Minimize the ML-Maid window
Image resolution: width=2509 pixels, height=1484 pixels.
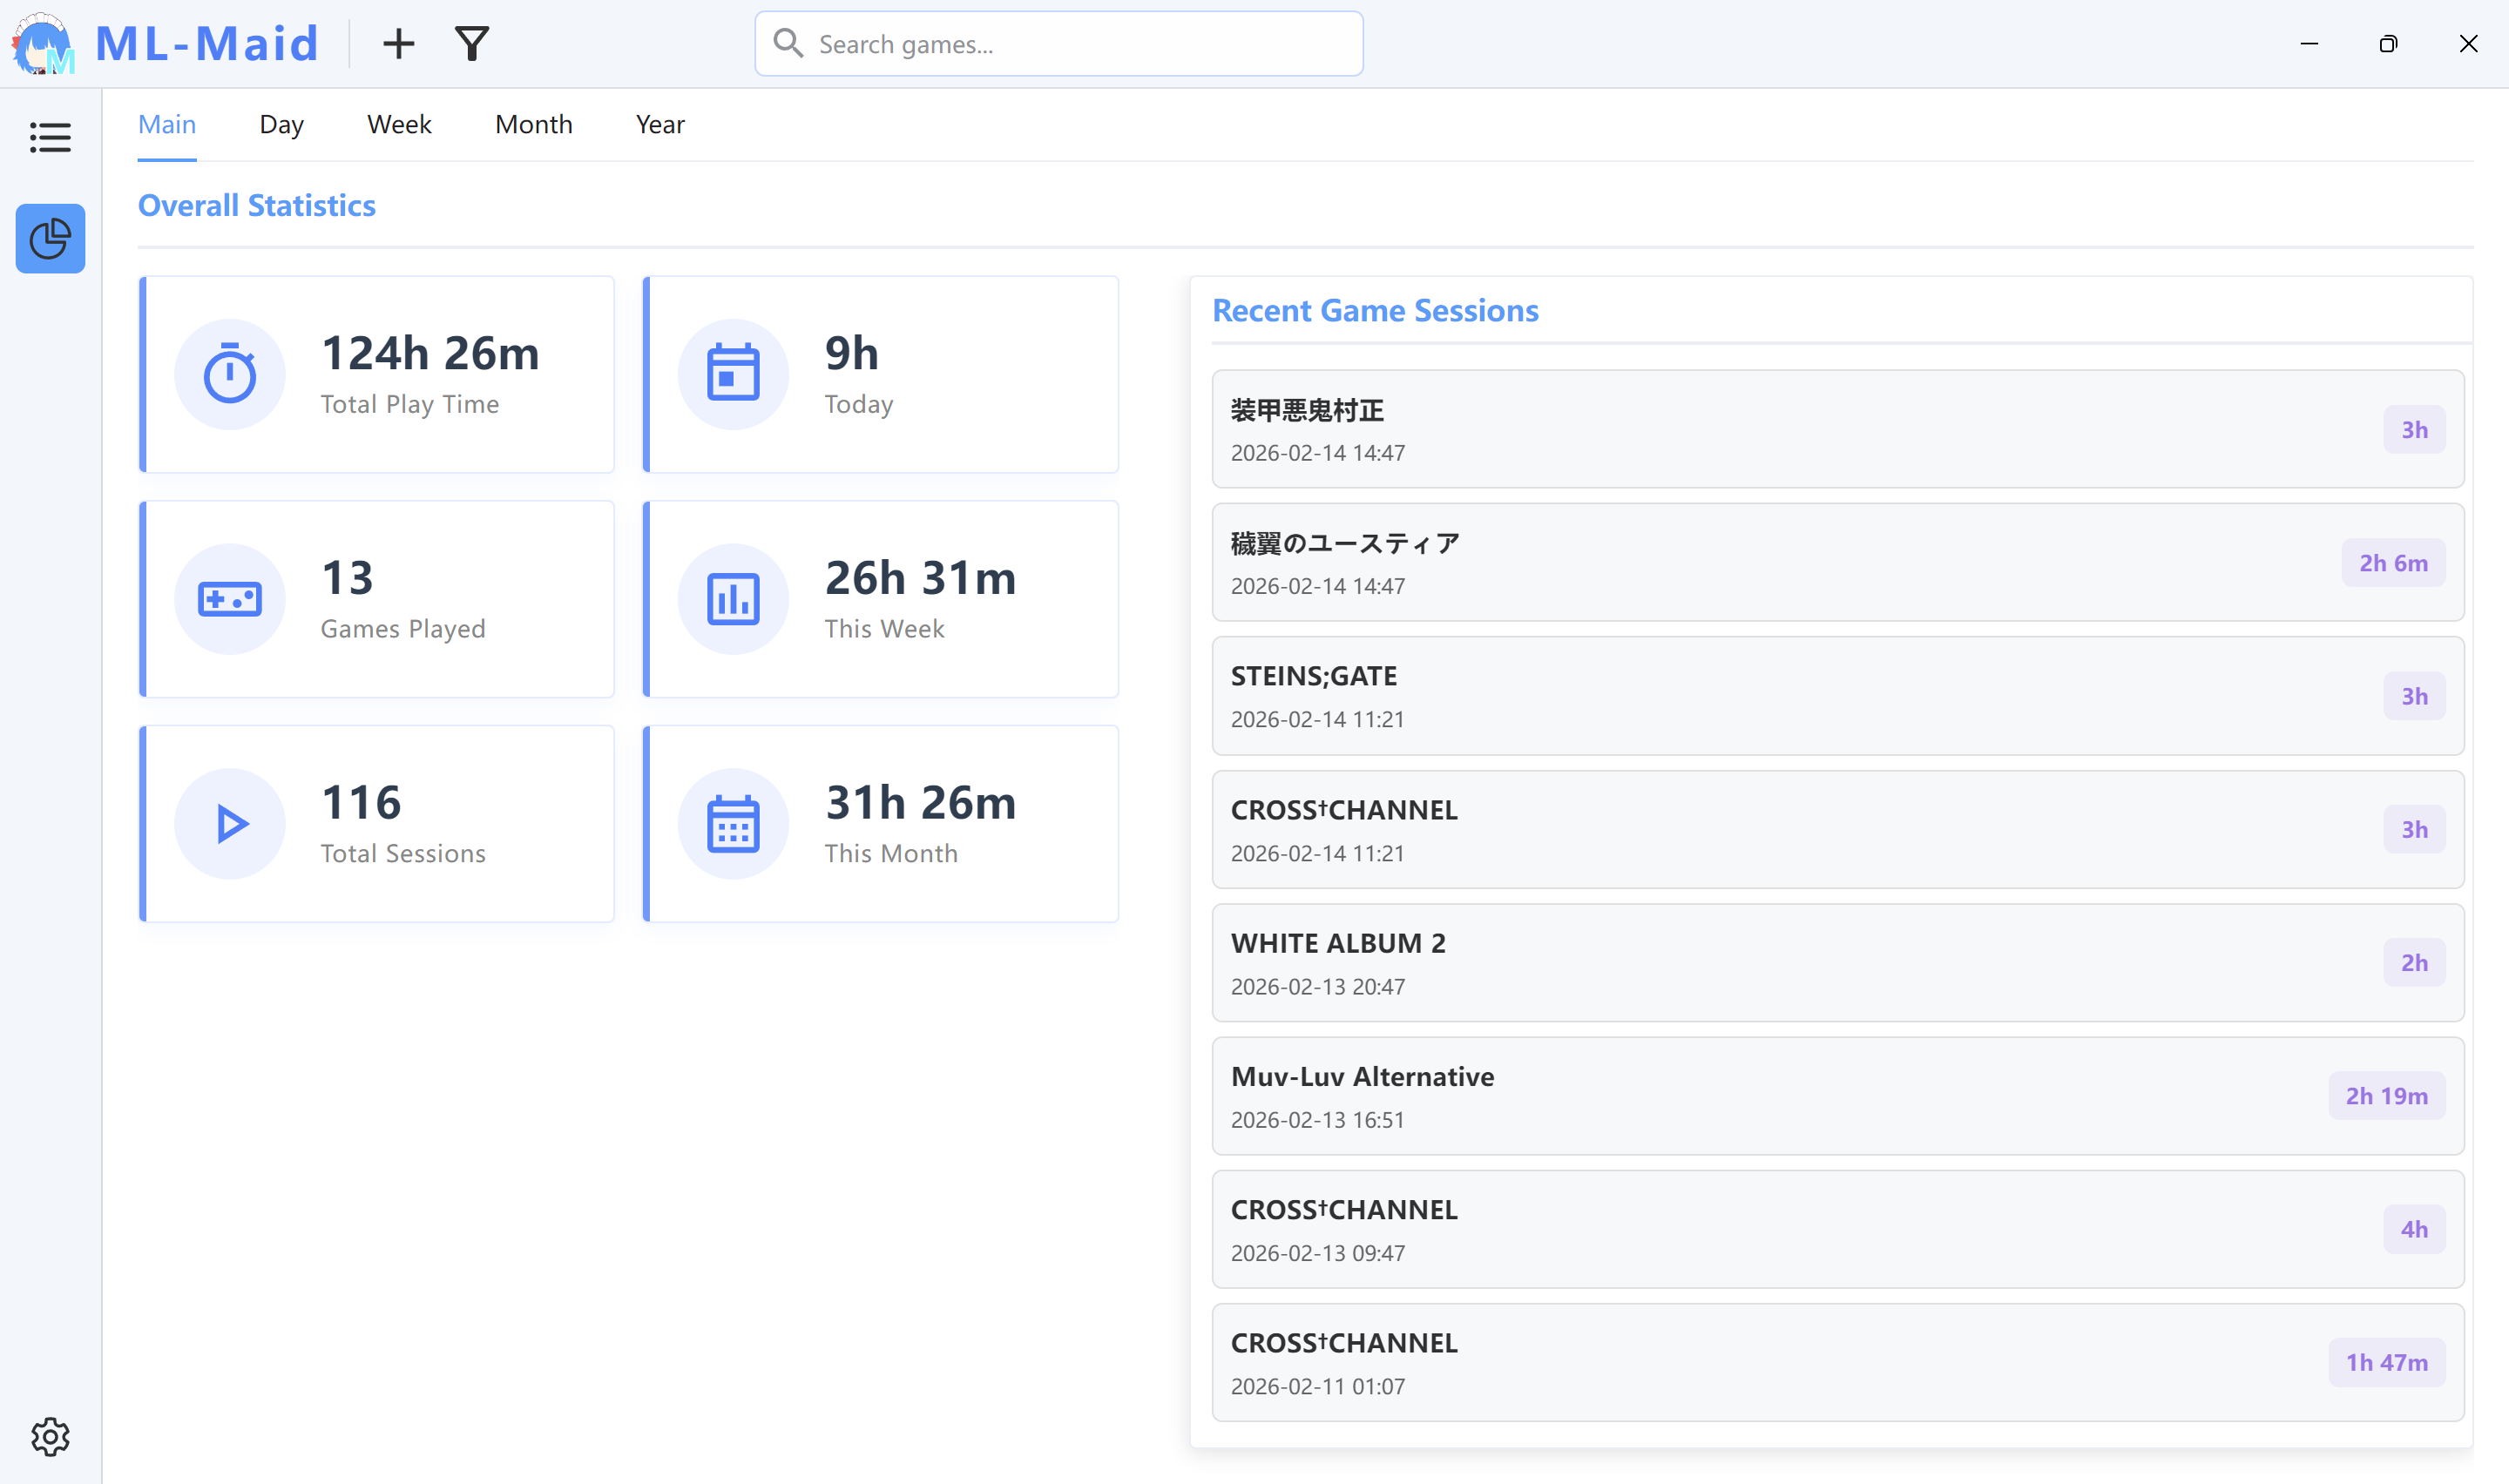point(2309,44)
